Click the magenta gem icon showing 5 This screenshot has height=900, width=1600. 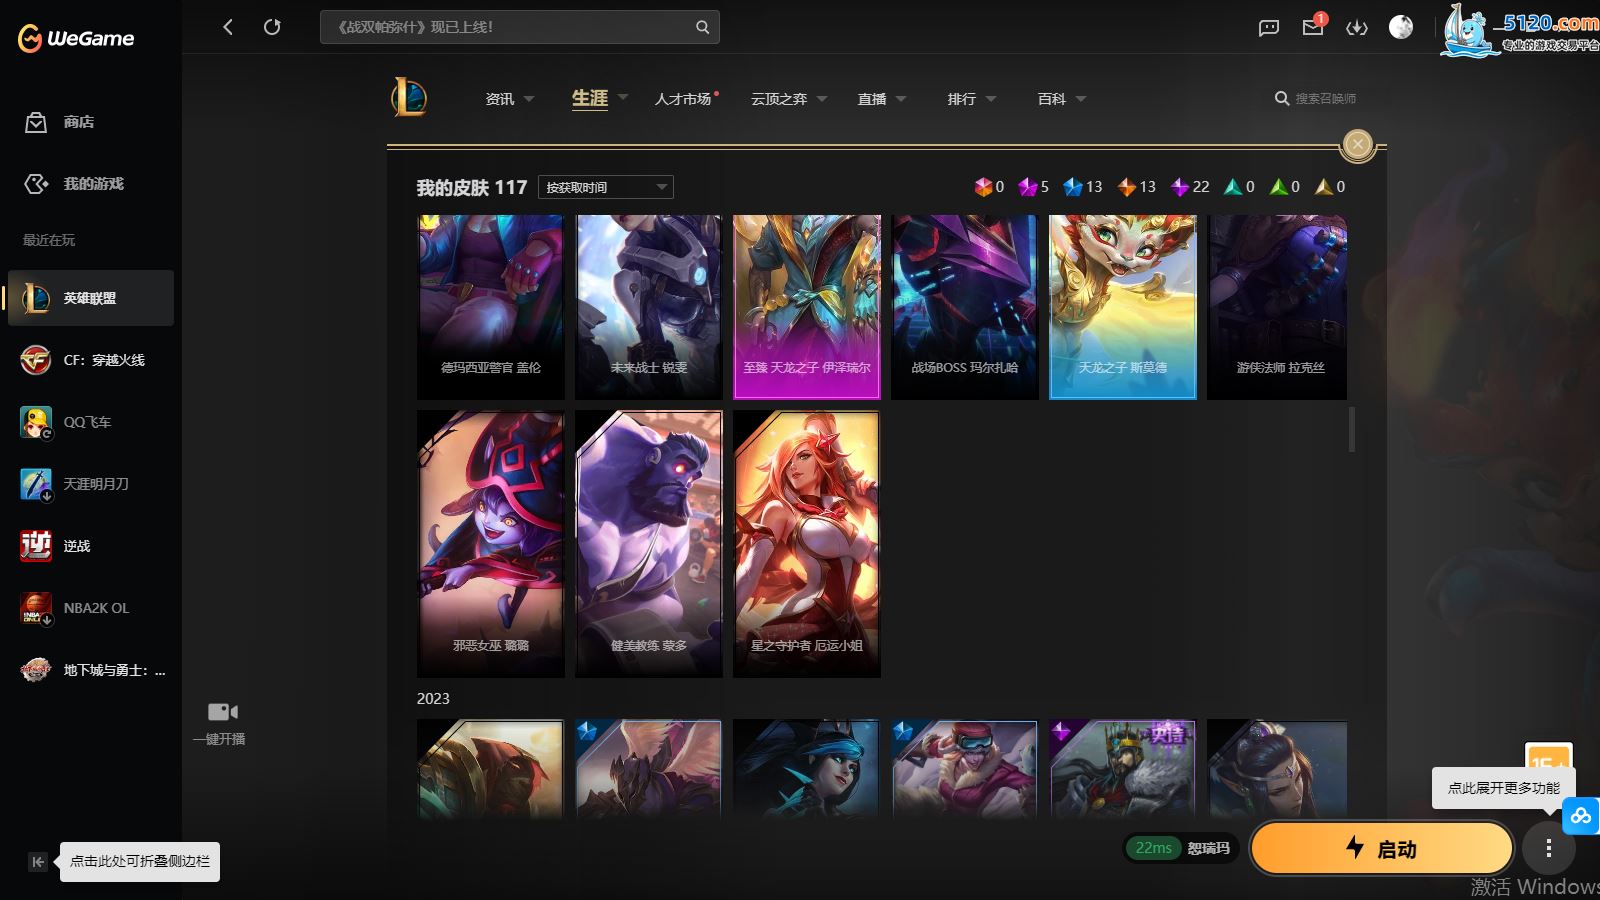point(1027,187)
